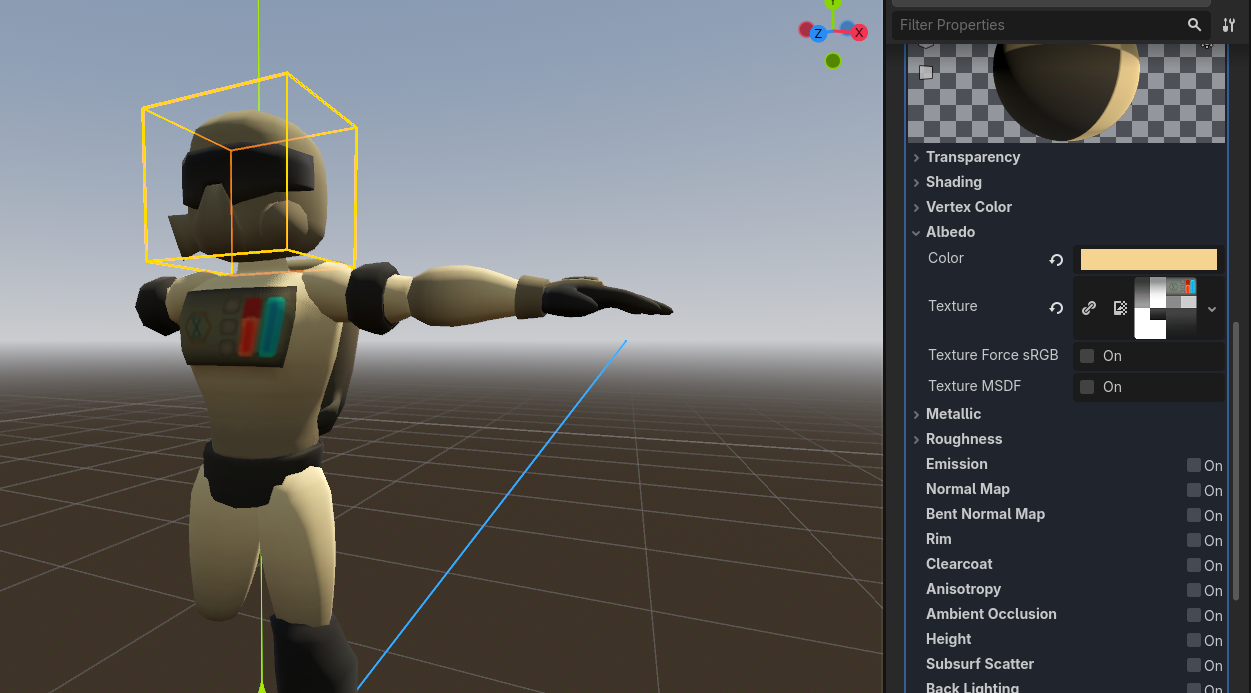The height and width of the screenshot is (693, 1251).
Task: Turn on the Emission checkbox
Action: pos(1193,465)
